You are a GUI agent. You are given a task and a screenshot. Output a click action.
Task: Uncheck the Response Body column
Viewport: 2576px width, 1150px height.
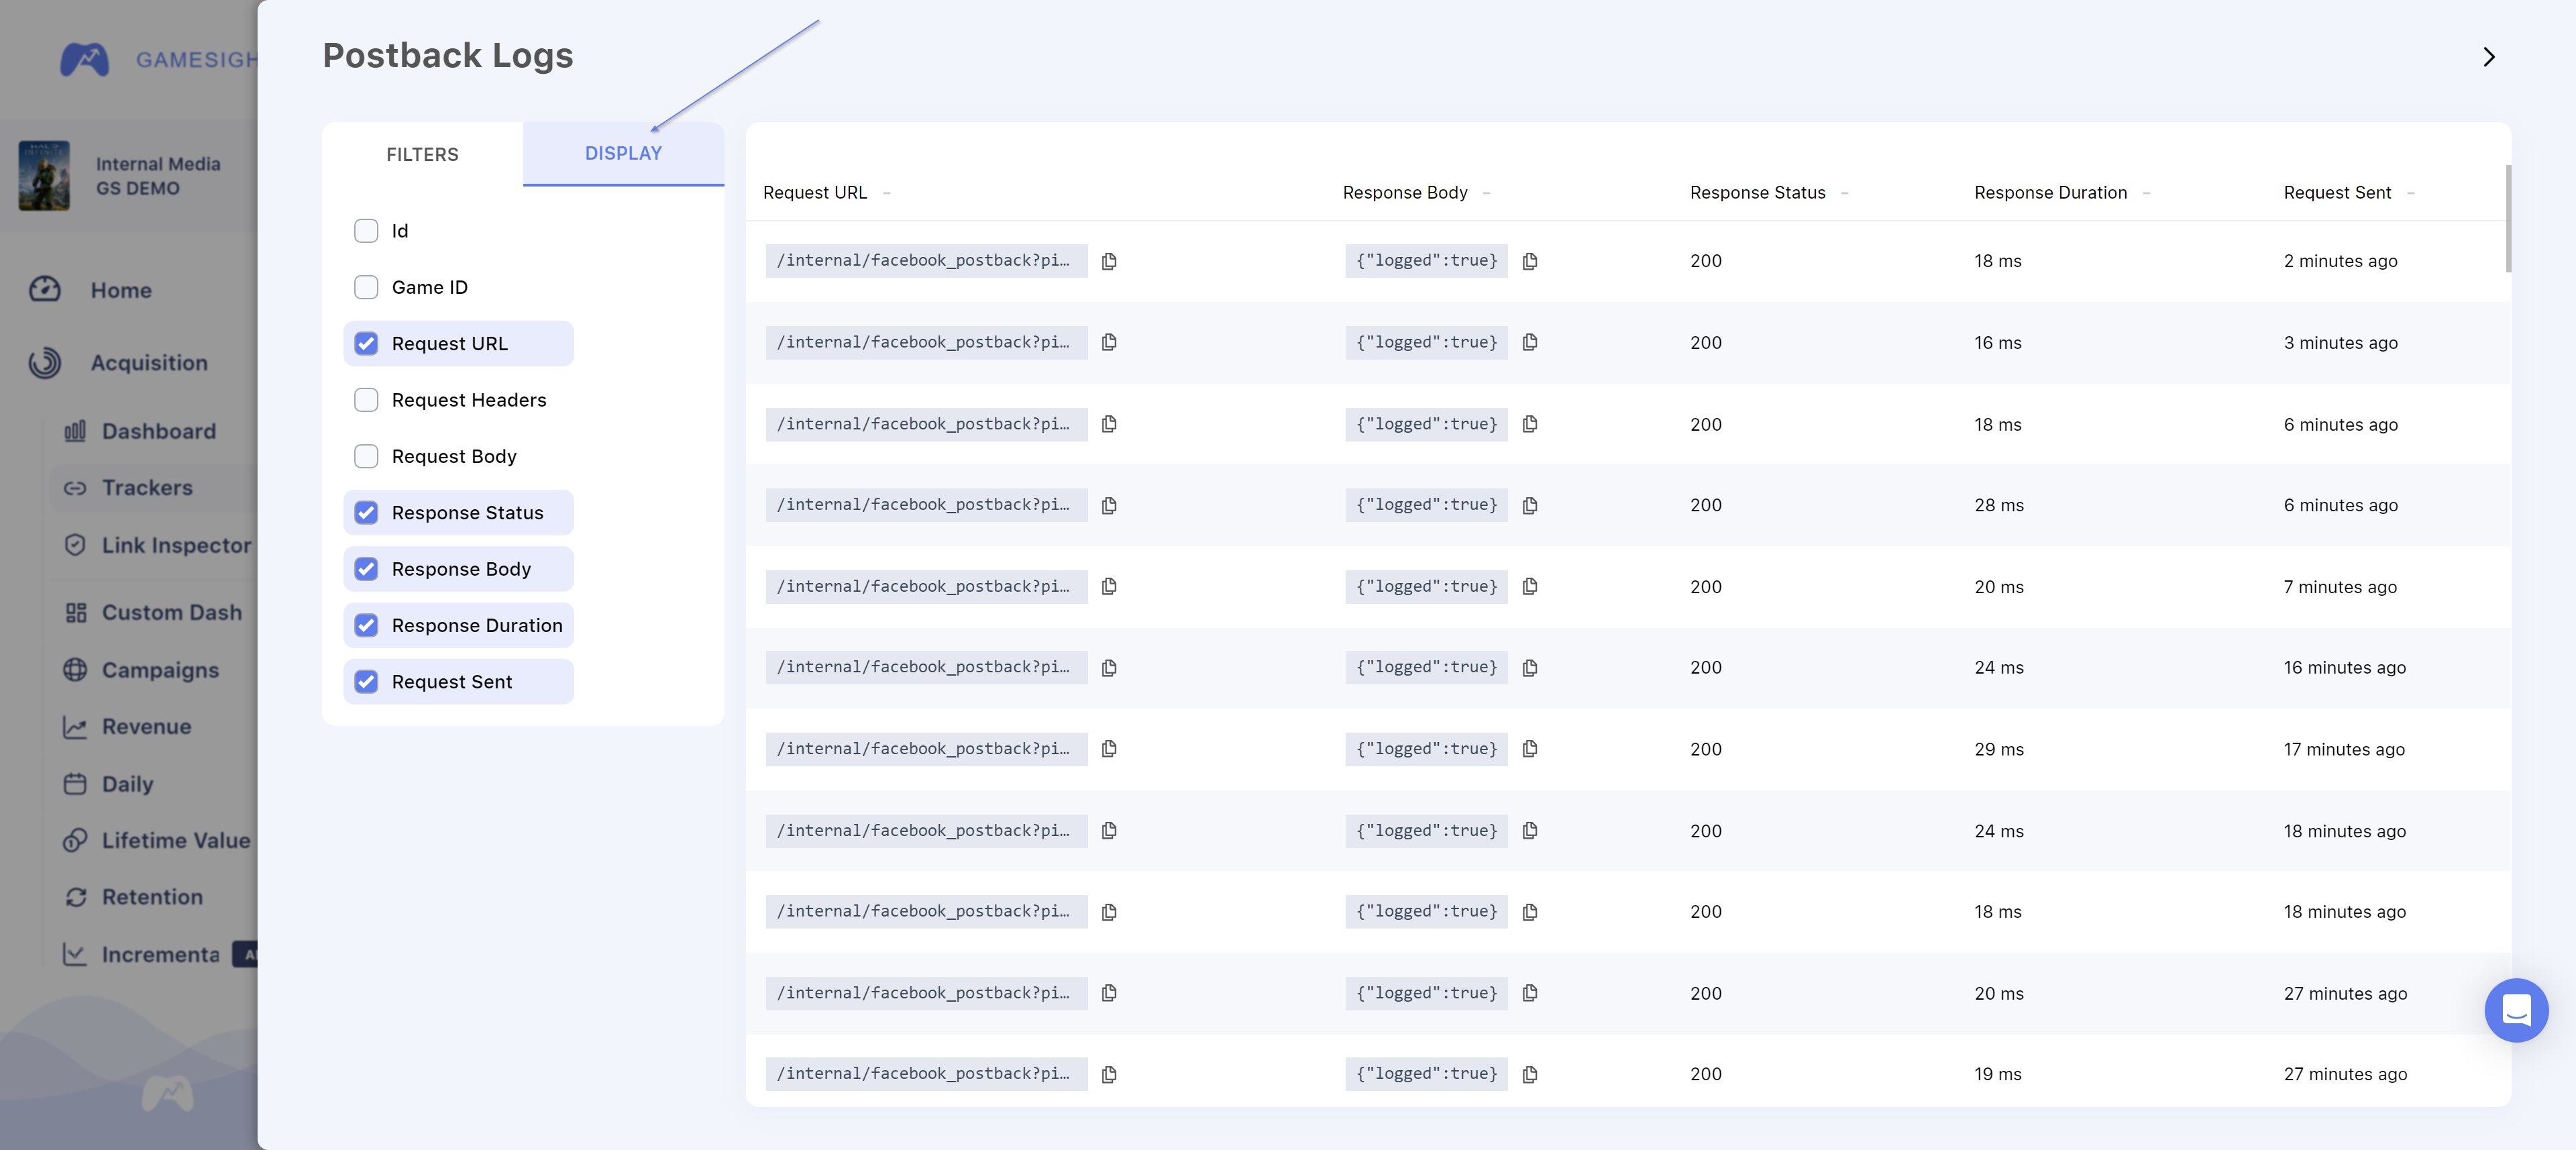(x=366, y=569)
